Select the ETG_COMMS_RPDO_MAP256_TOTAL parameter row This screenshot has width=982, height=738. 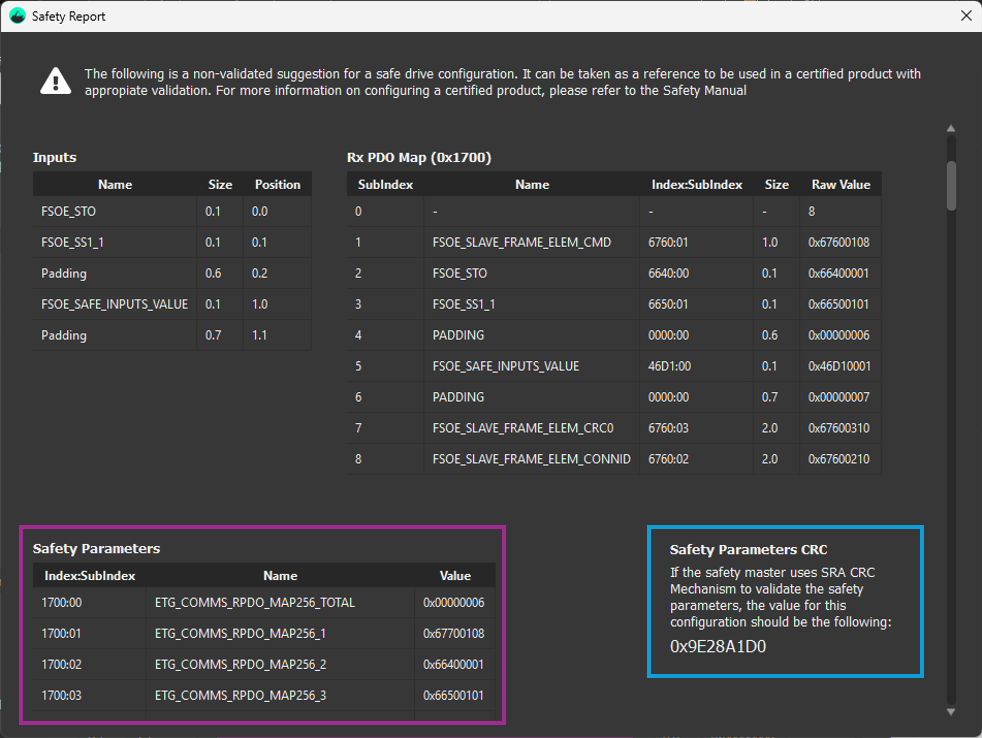pyautogui.click(x=255, y=602)
